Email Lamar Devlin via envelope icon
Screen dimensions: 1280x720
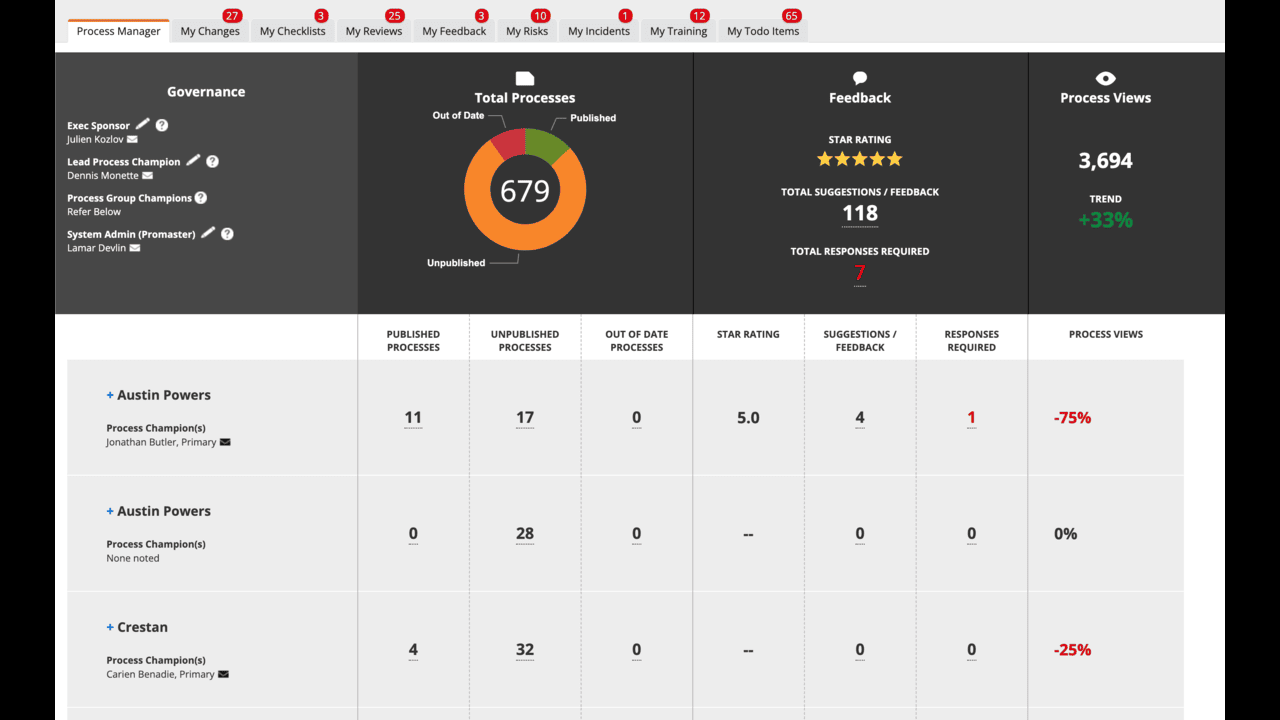click(135, 248)
